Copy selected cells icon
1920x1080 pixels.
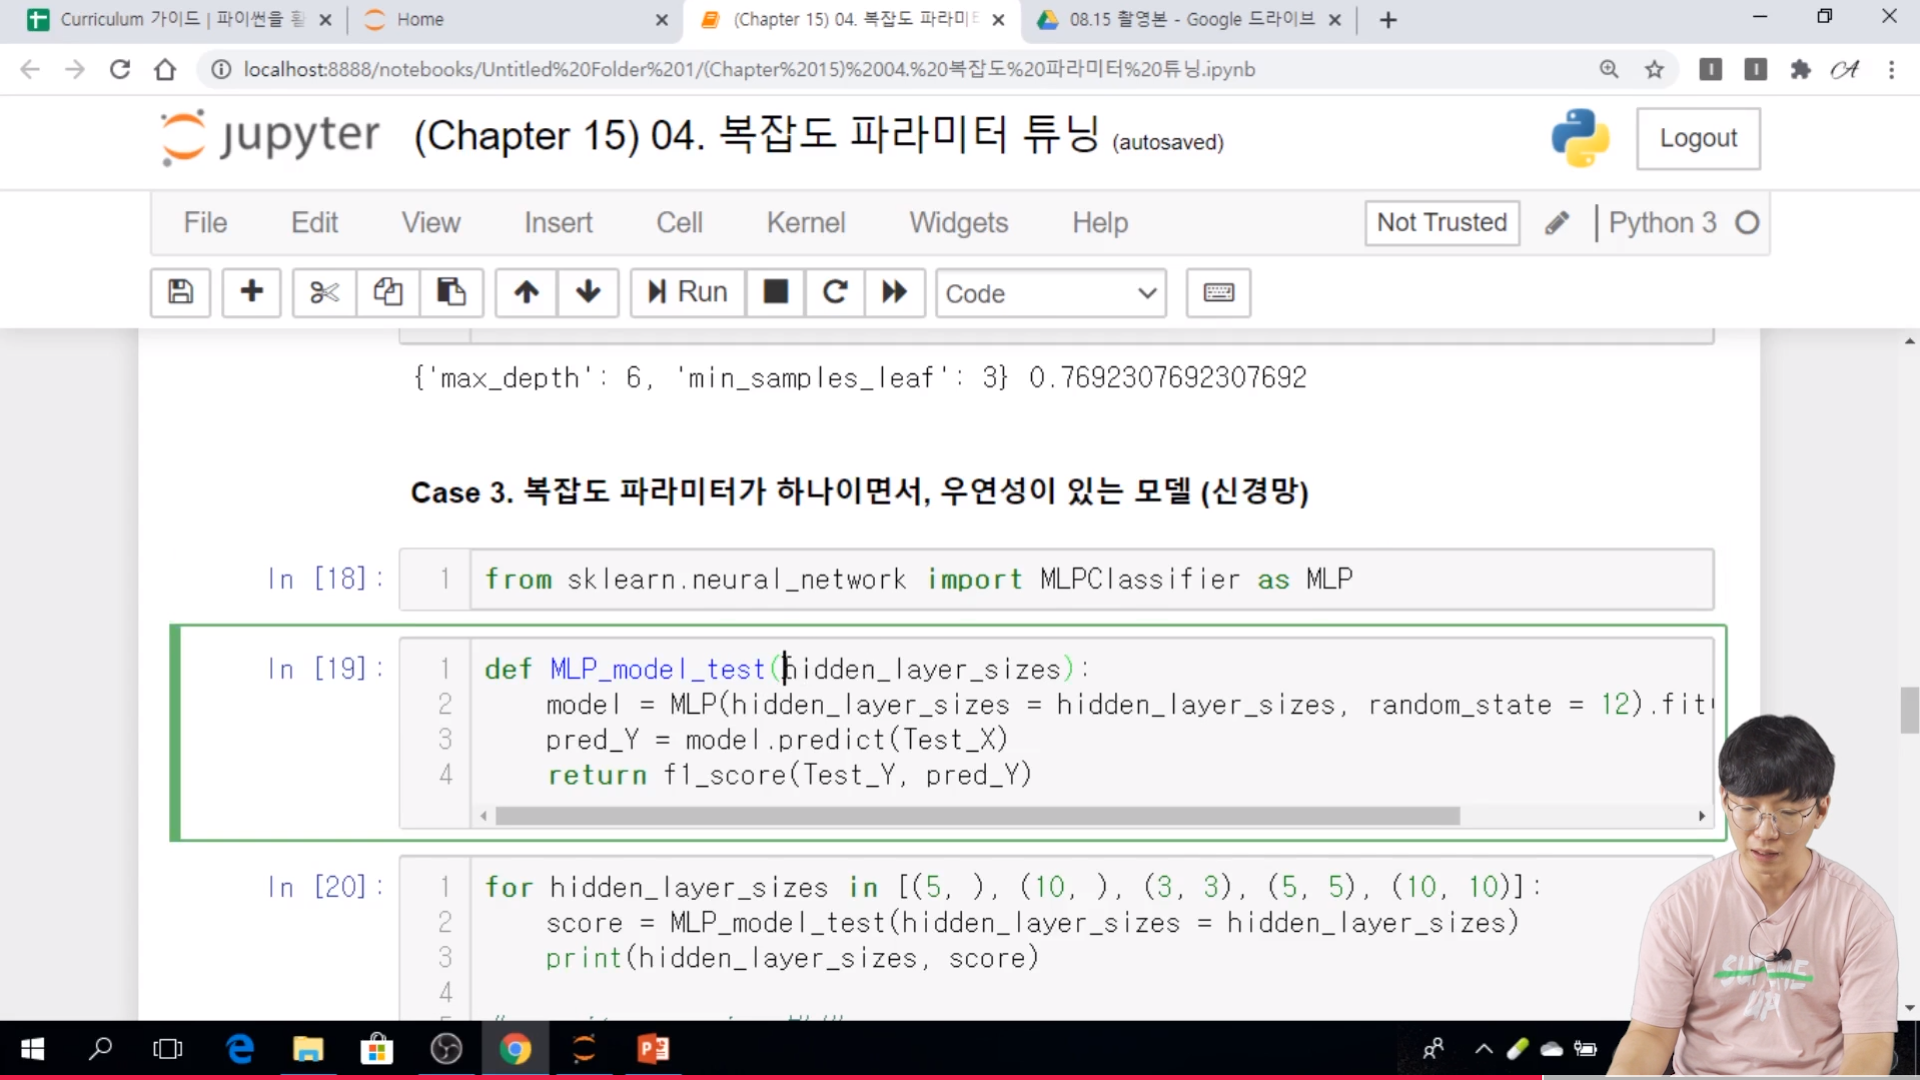[x=388, y=292]
